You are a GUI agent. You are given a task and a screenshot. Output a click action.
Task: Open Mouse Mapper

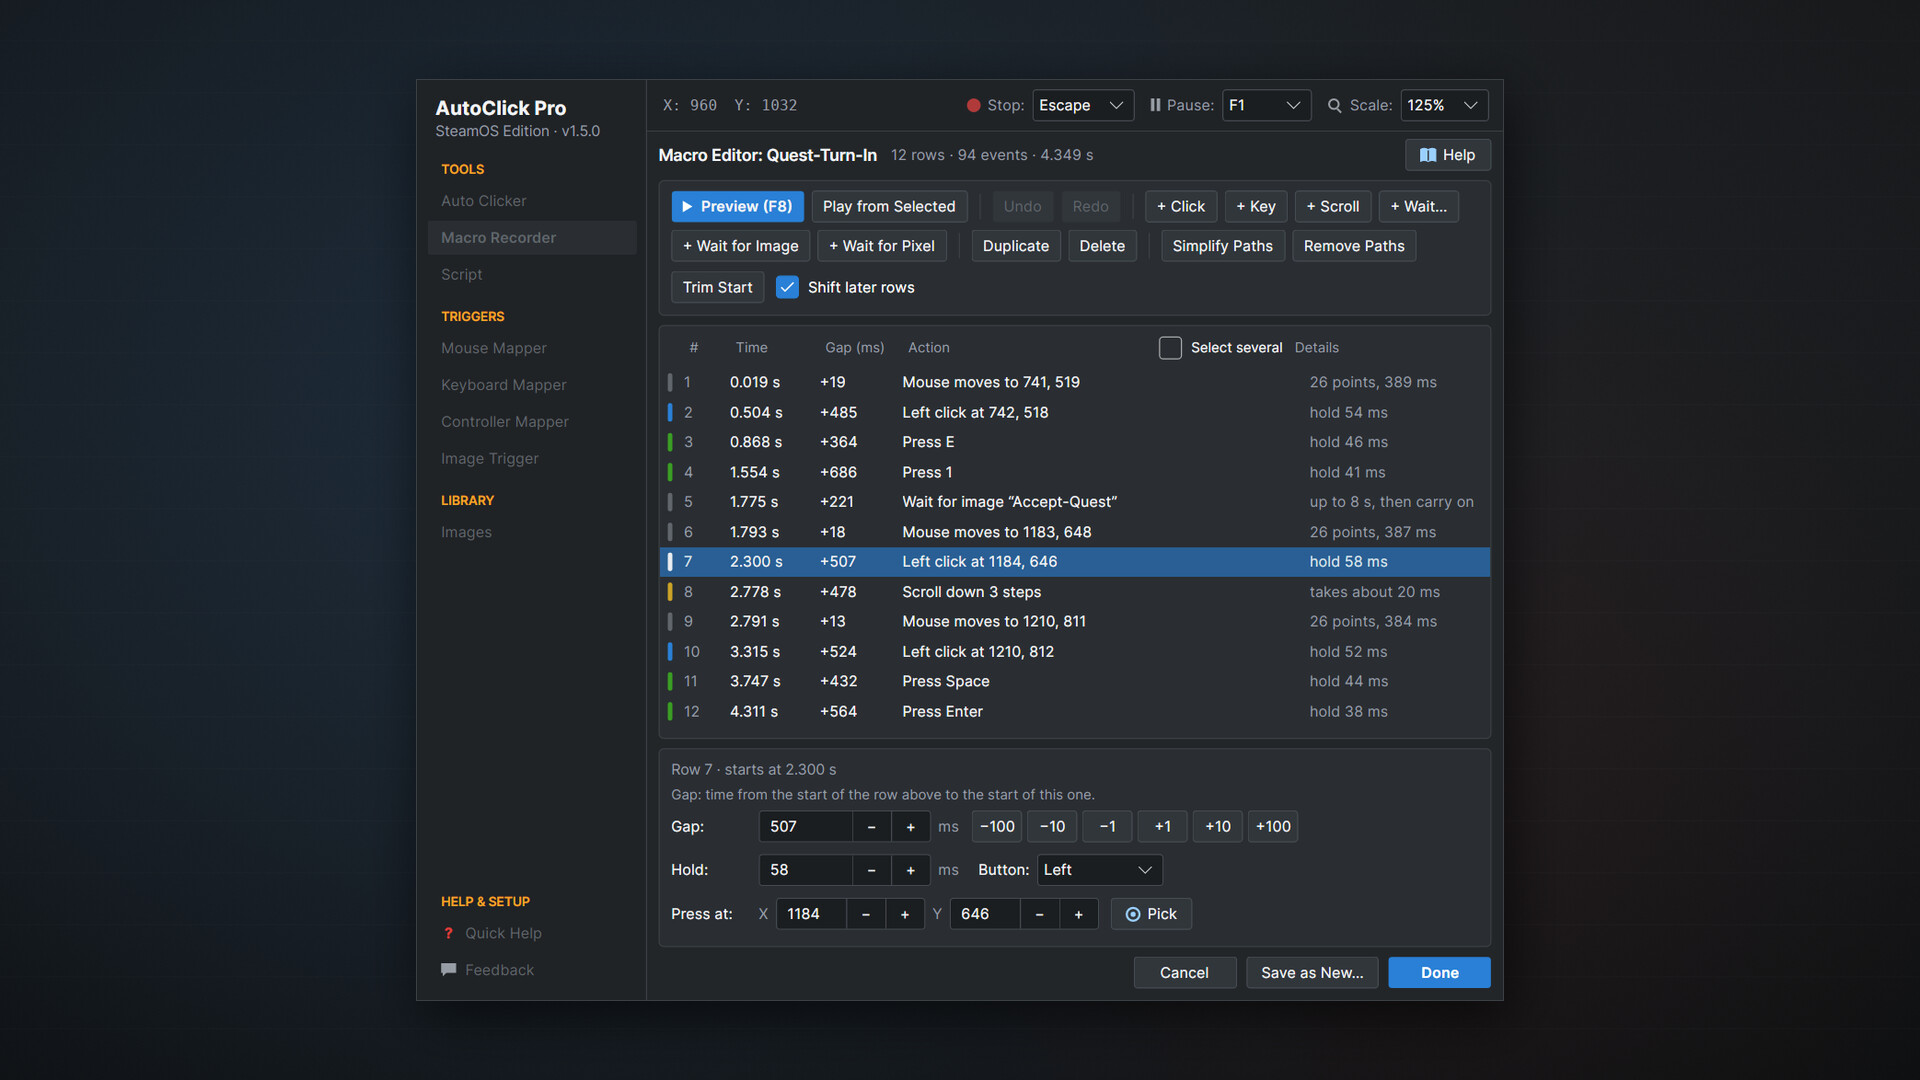tap(531, 348)
